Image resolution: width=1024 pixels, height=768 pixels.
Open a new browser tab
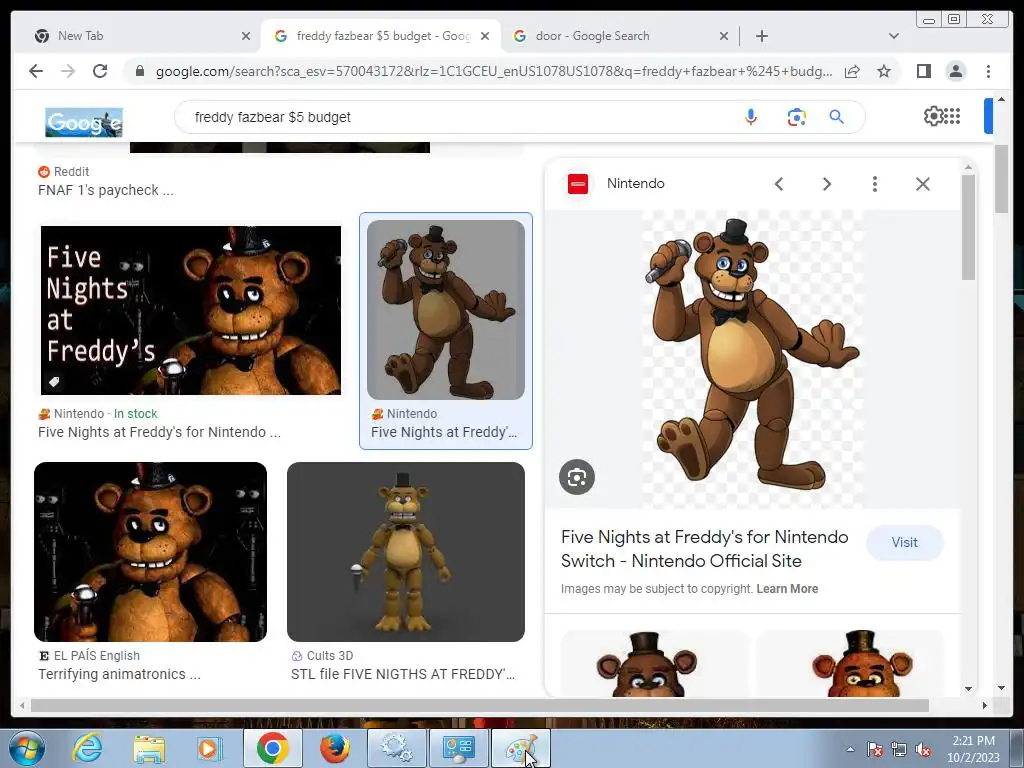click(761, 36)
